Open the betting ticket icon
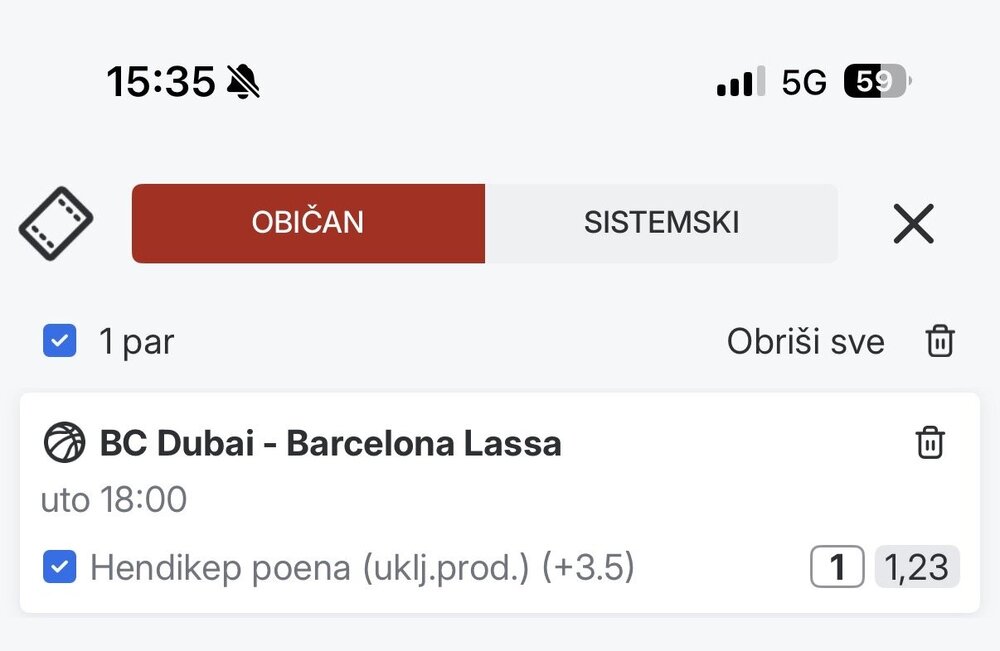Screen dimensions: 1000x651 pyautogui.click(x=55, y=223)
